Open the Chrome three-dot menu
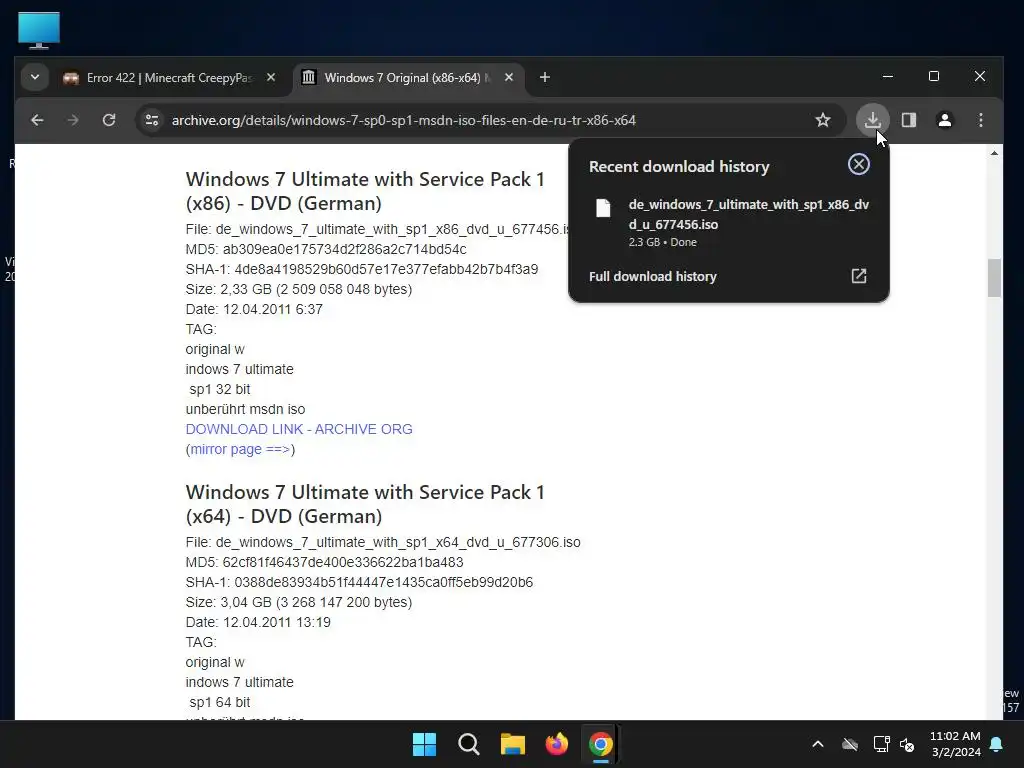Image resolution: width=1024 pixels, height=768 pixels. (980, 120)
